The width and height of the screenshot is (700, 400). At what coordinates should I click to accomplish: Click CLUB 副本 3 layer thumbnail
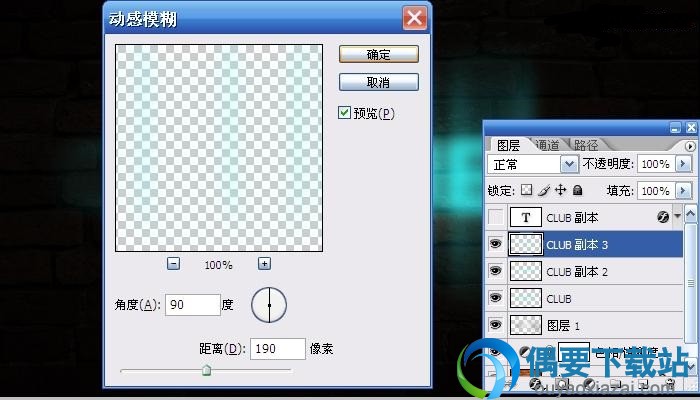coord(526,244)
